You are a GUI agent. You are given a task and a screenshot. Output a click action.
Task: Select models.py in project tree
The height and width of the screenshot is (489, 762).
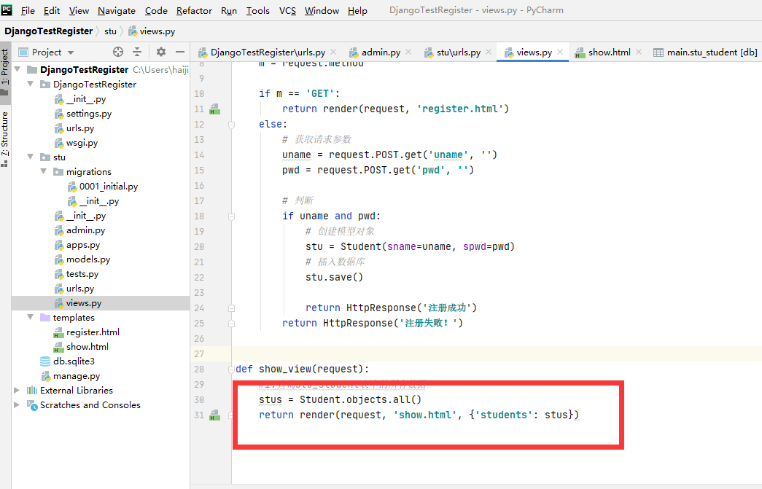click(88, 259)
